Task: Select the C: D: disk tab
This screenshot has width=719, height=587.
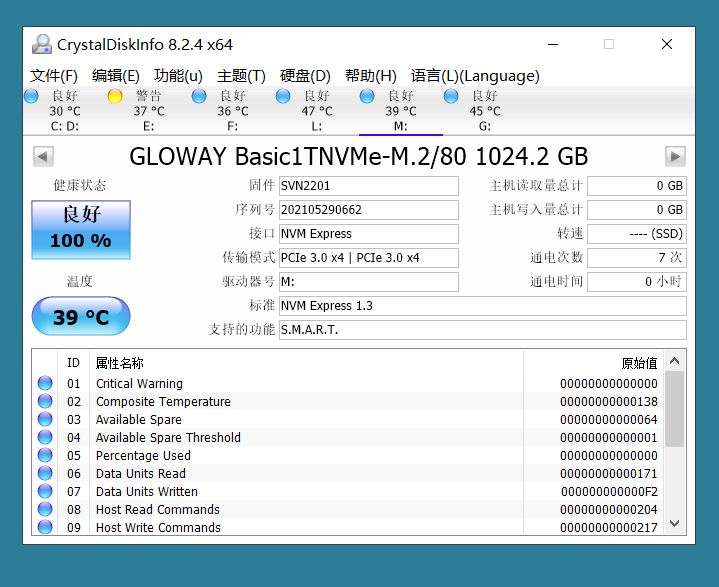Action: click(x=65, y=111)
